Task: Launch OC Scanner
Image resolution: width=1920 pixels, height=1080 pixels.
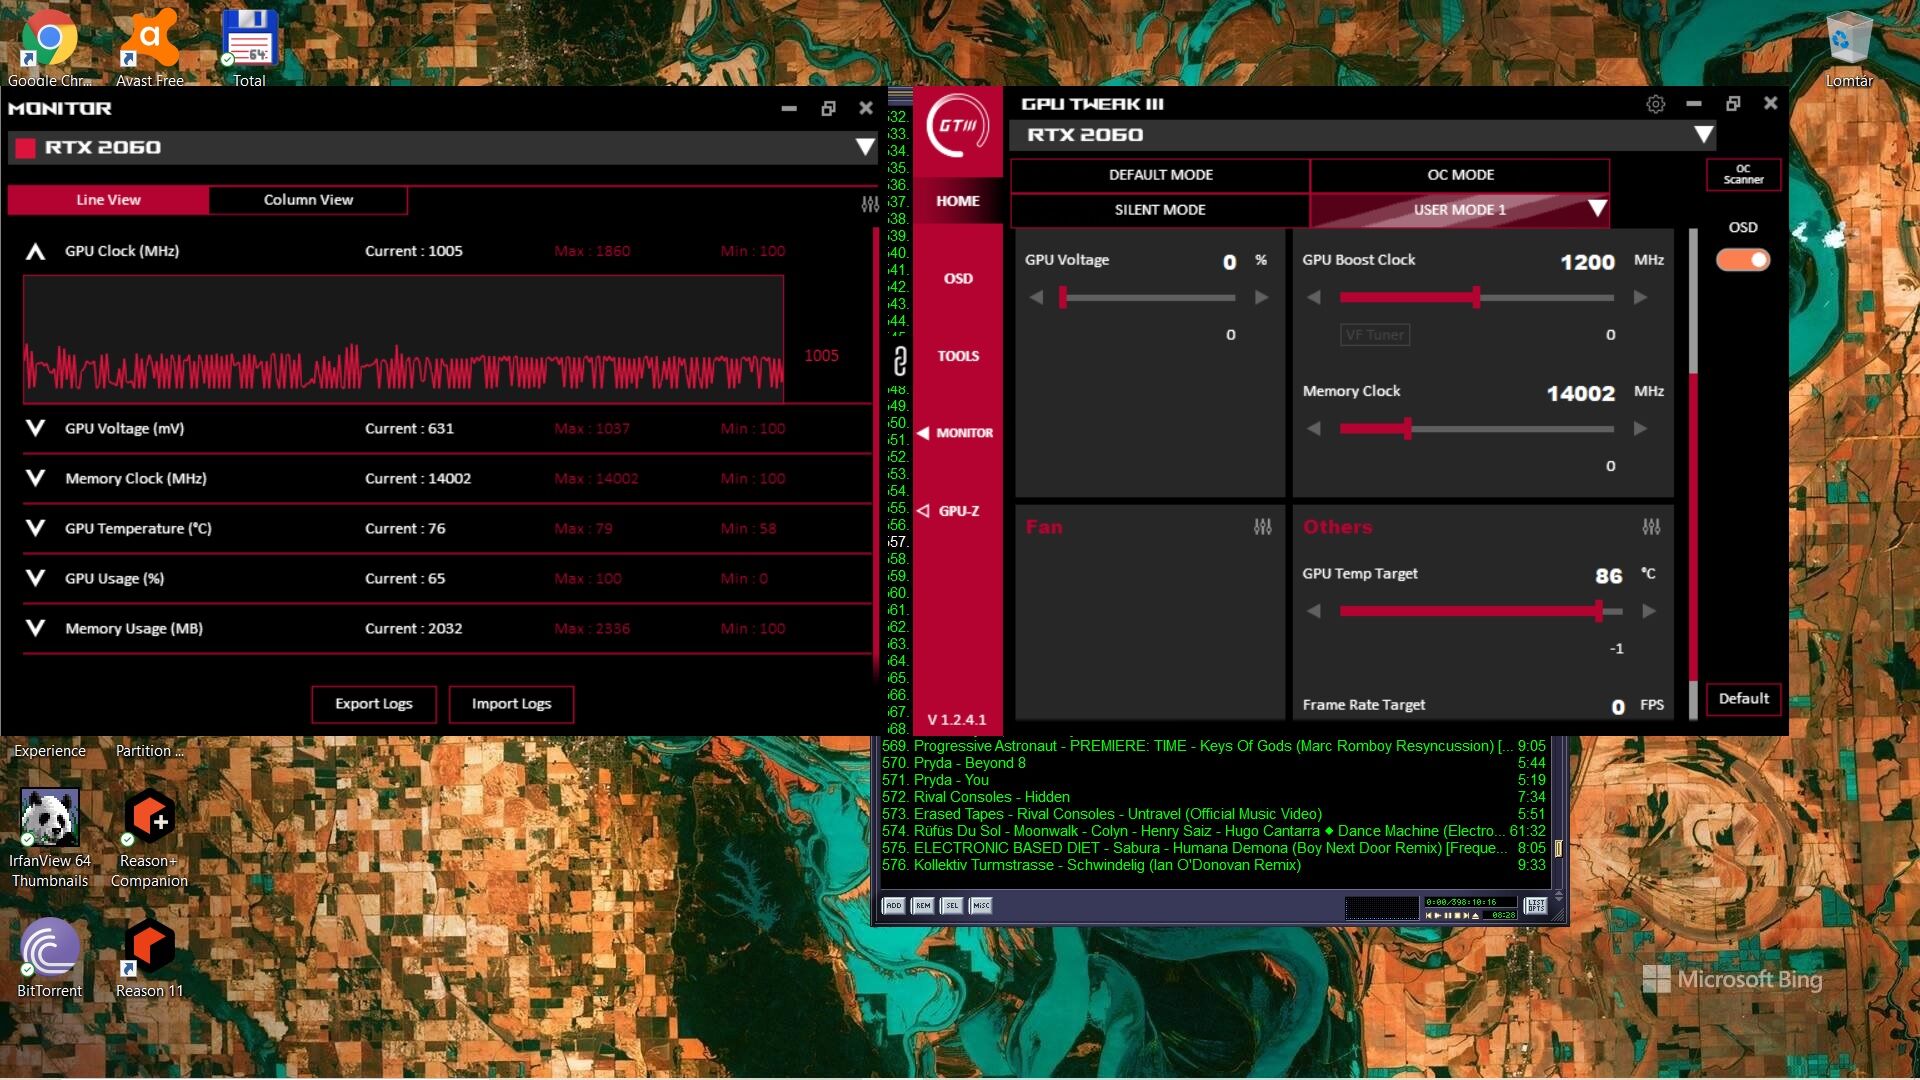Action: click(x=1743, y=175)
